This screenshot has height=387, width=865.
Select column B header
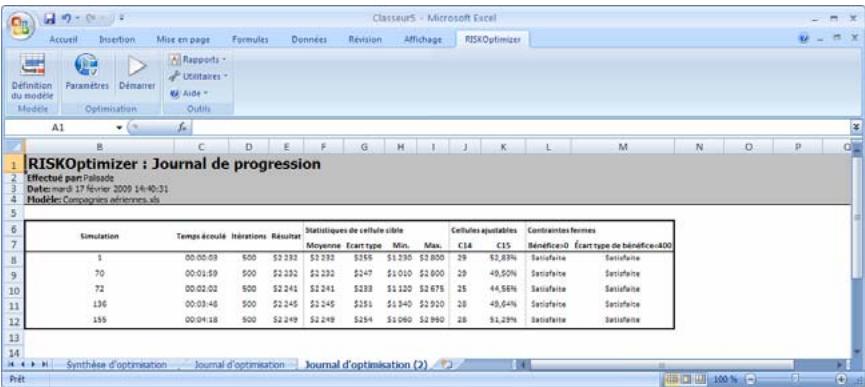pyautogui.click(x=99, y=147)
